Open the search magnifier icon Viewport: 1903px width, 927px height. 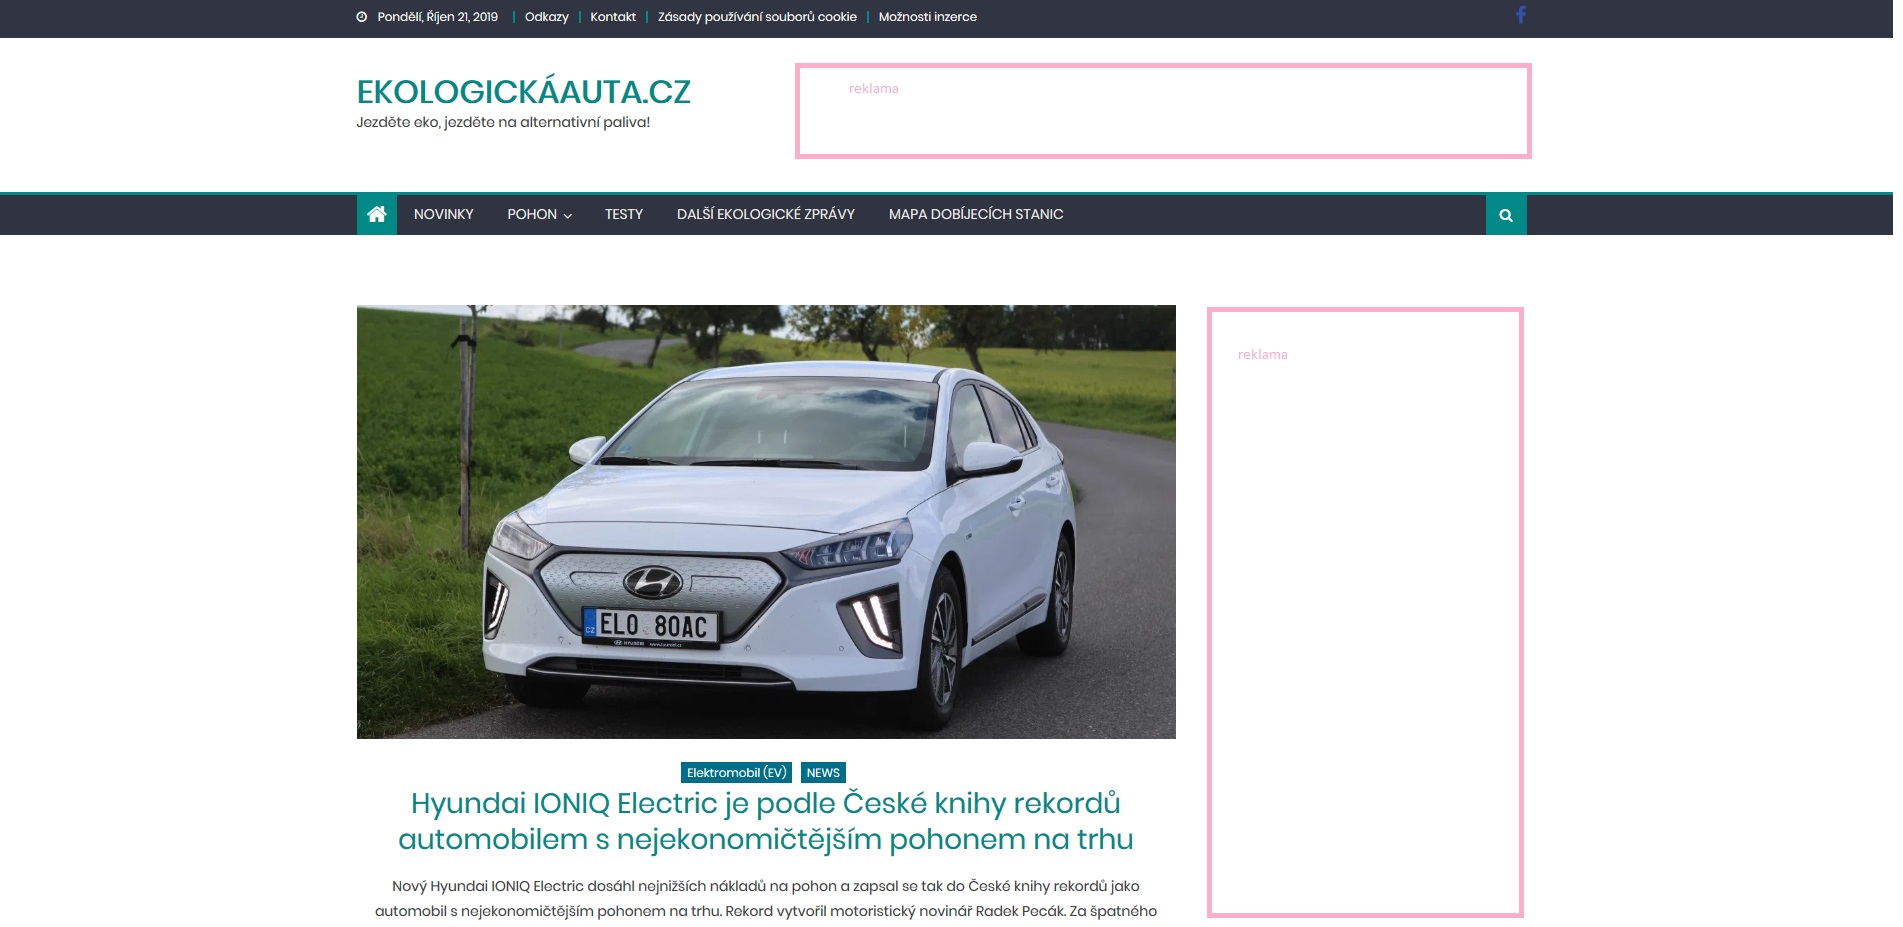[1506, 215]
